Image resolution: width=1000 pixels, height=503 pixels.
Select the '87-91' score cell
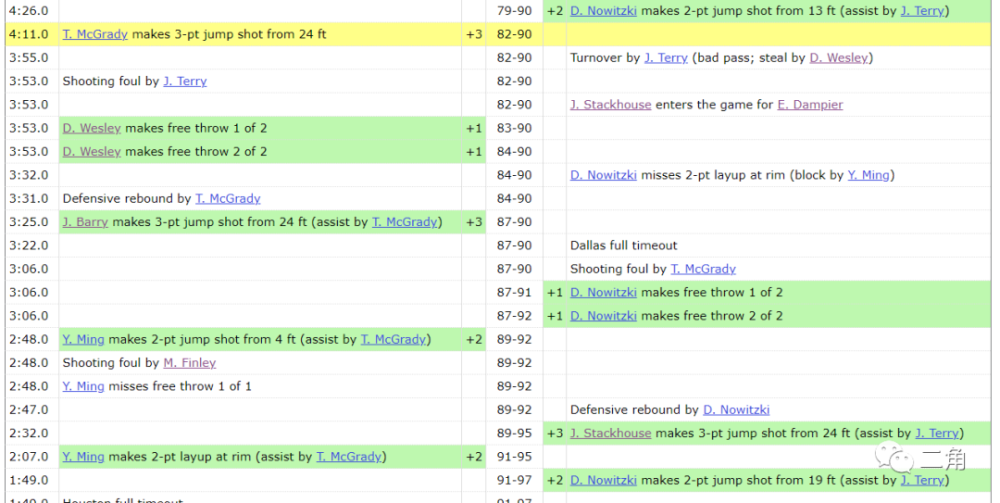[x=514, y=293]
